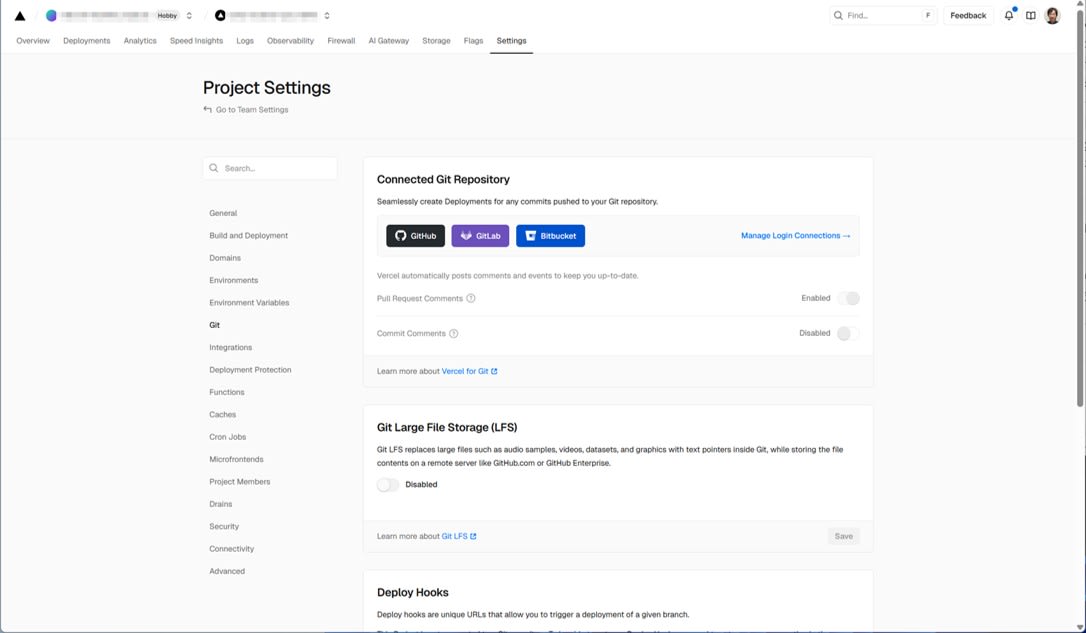
Task: Enable the Commit Comments toggle
Action: coord(849,333)
